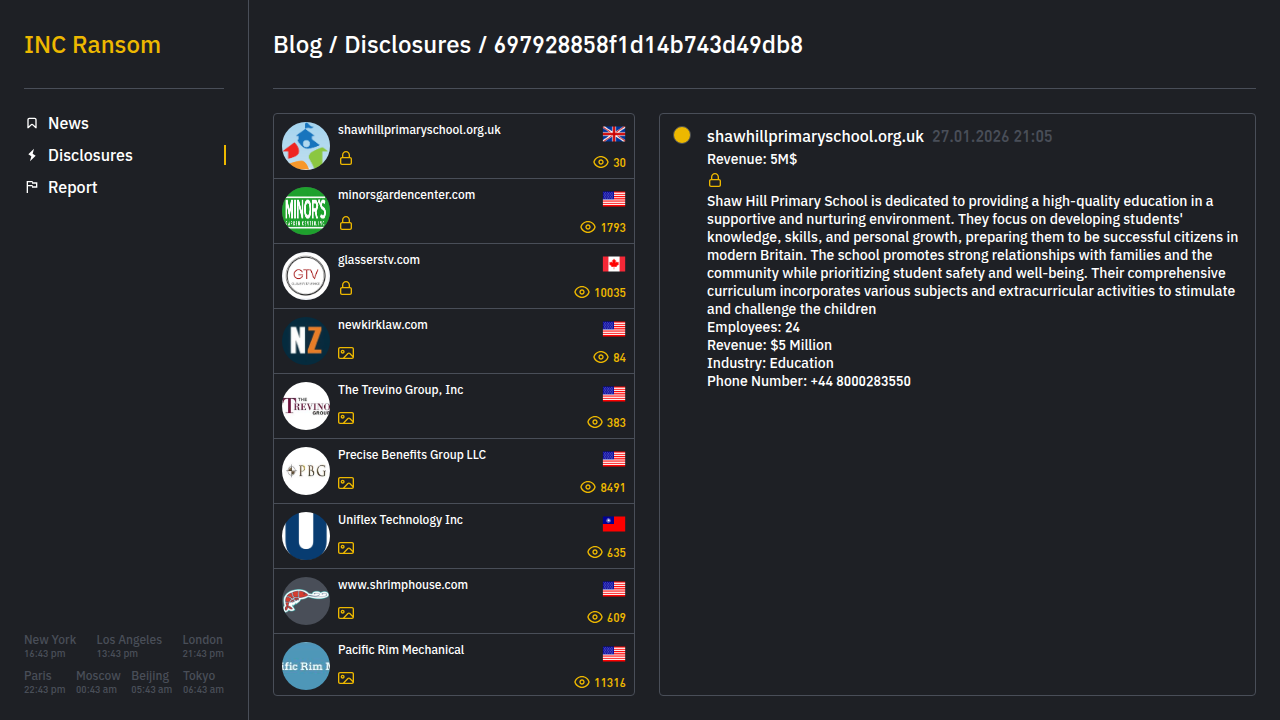Viewport: 1280px width, 720px height.
Task: Click the eye views icon for Precise Benefits Group
Action: (x=588, y=487)
